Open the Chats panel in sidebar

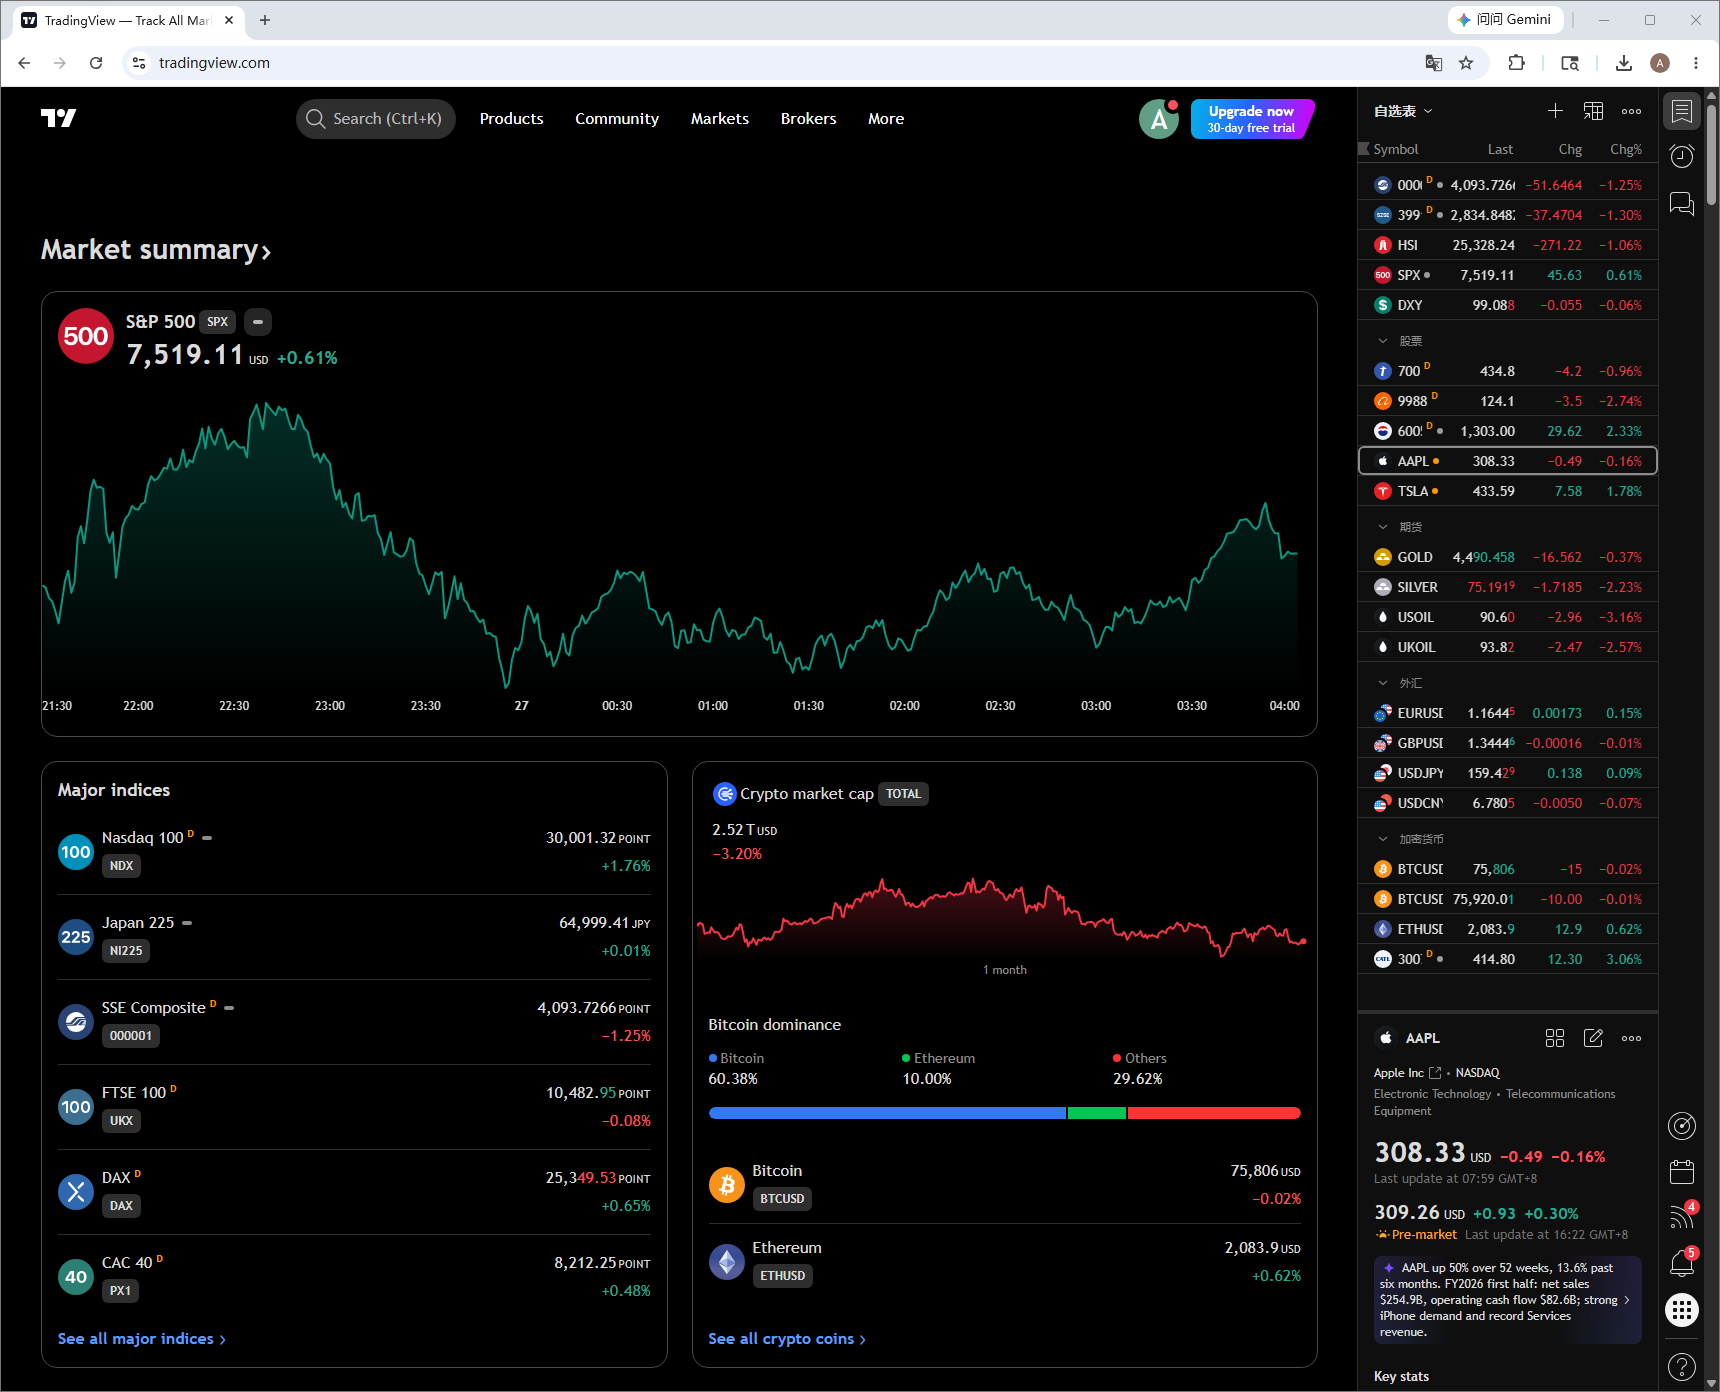1682,204
